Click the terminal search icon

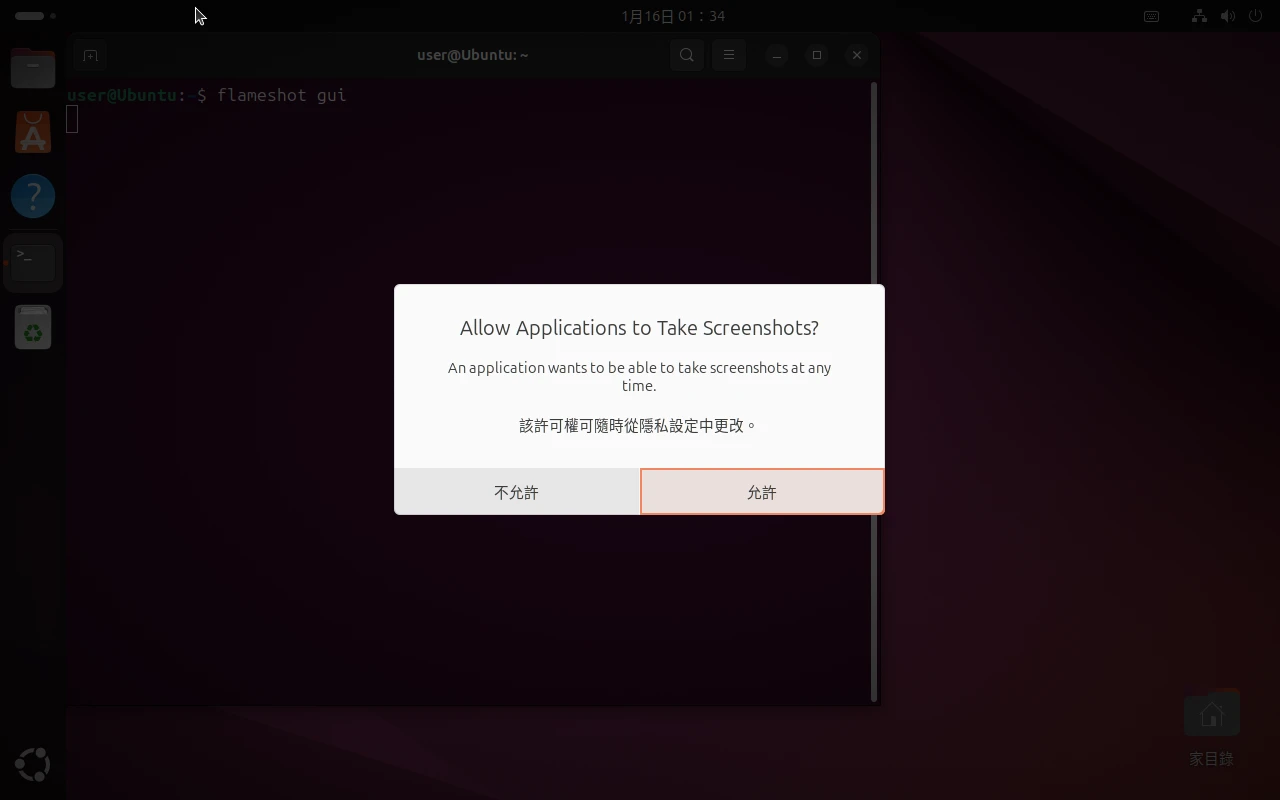click(x=687, y=55)
